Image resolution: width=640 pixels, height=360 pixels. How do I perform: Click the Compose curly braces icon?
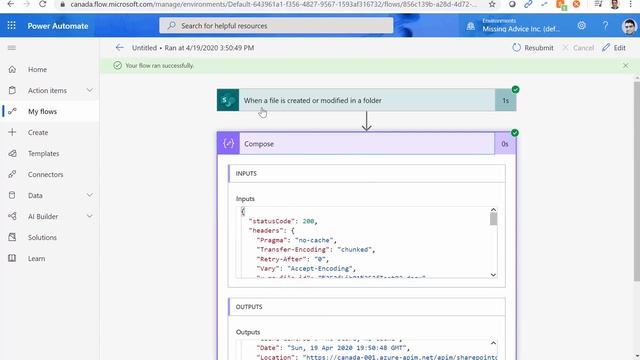[228, 144]
